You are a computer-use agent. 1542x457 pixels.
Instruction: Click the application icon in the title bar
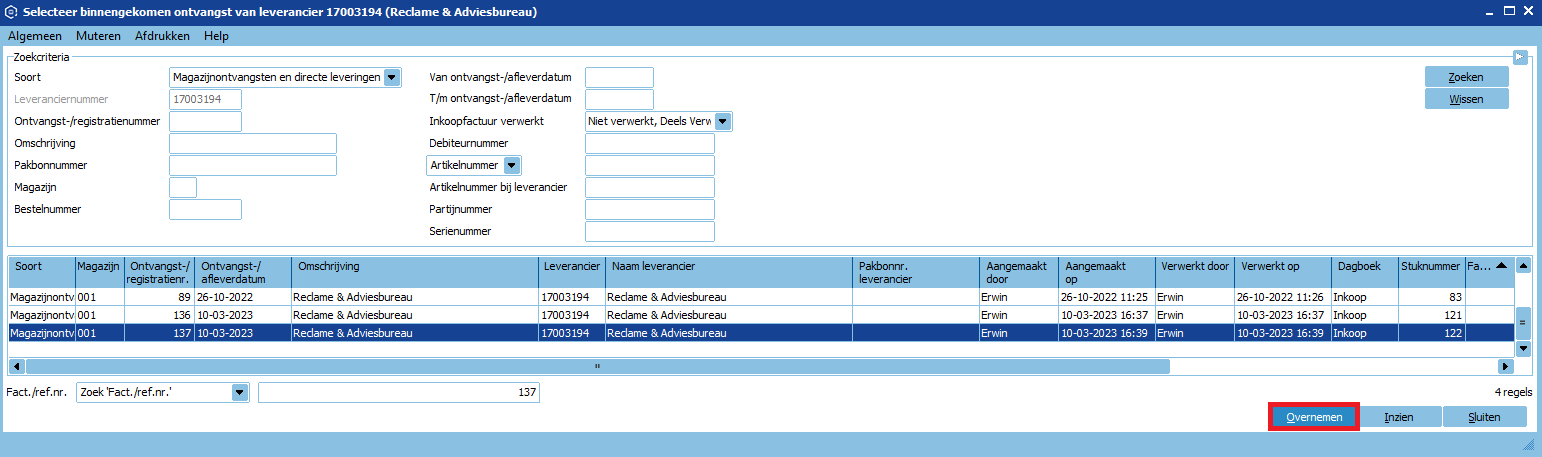pyautogui.click(x=11, y=12)
